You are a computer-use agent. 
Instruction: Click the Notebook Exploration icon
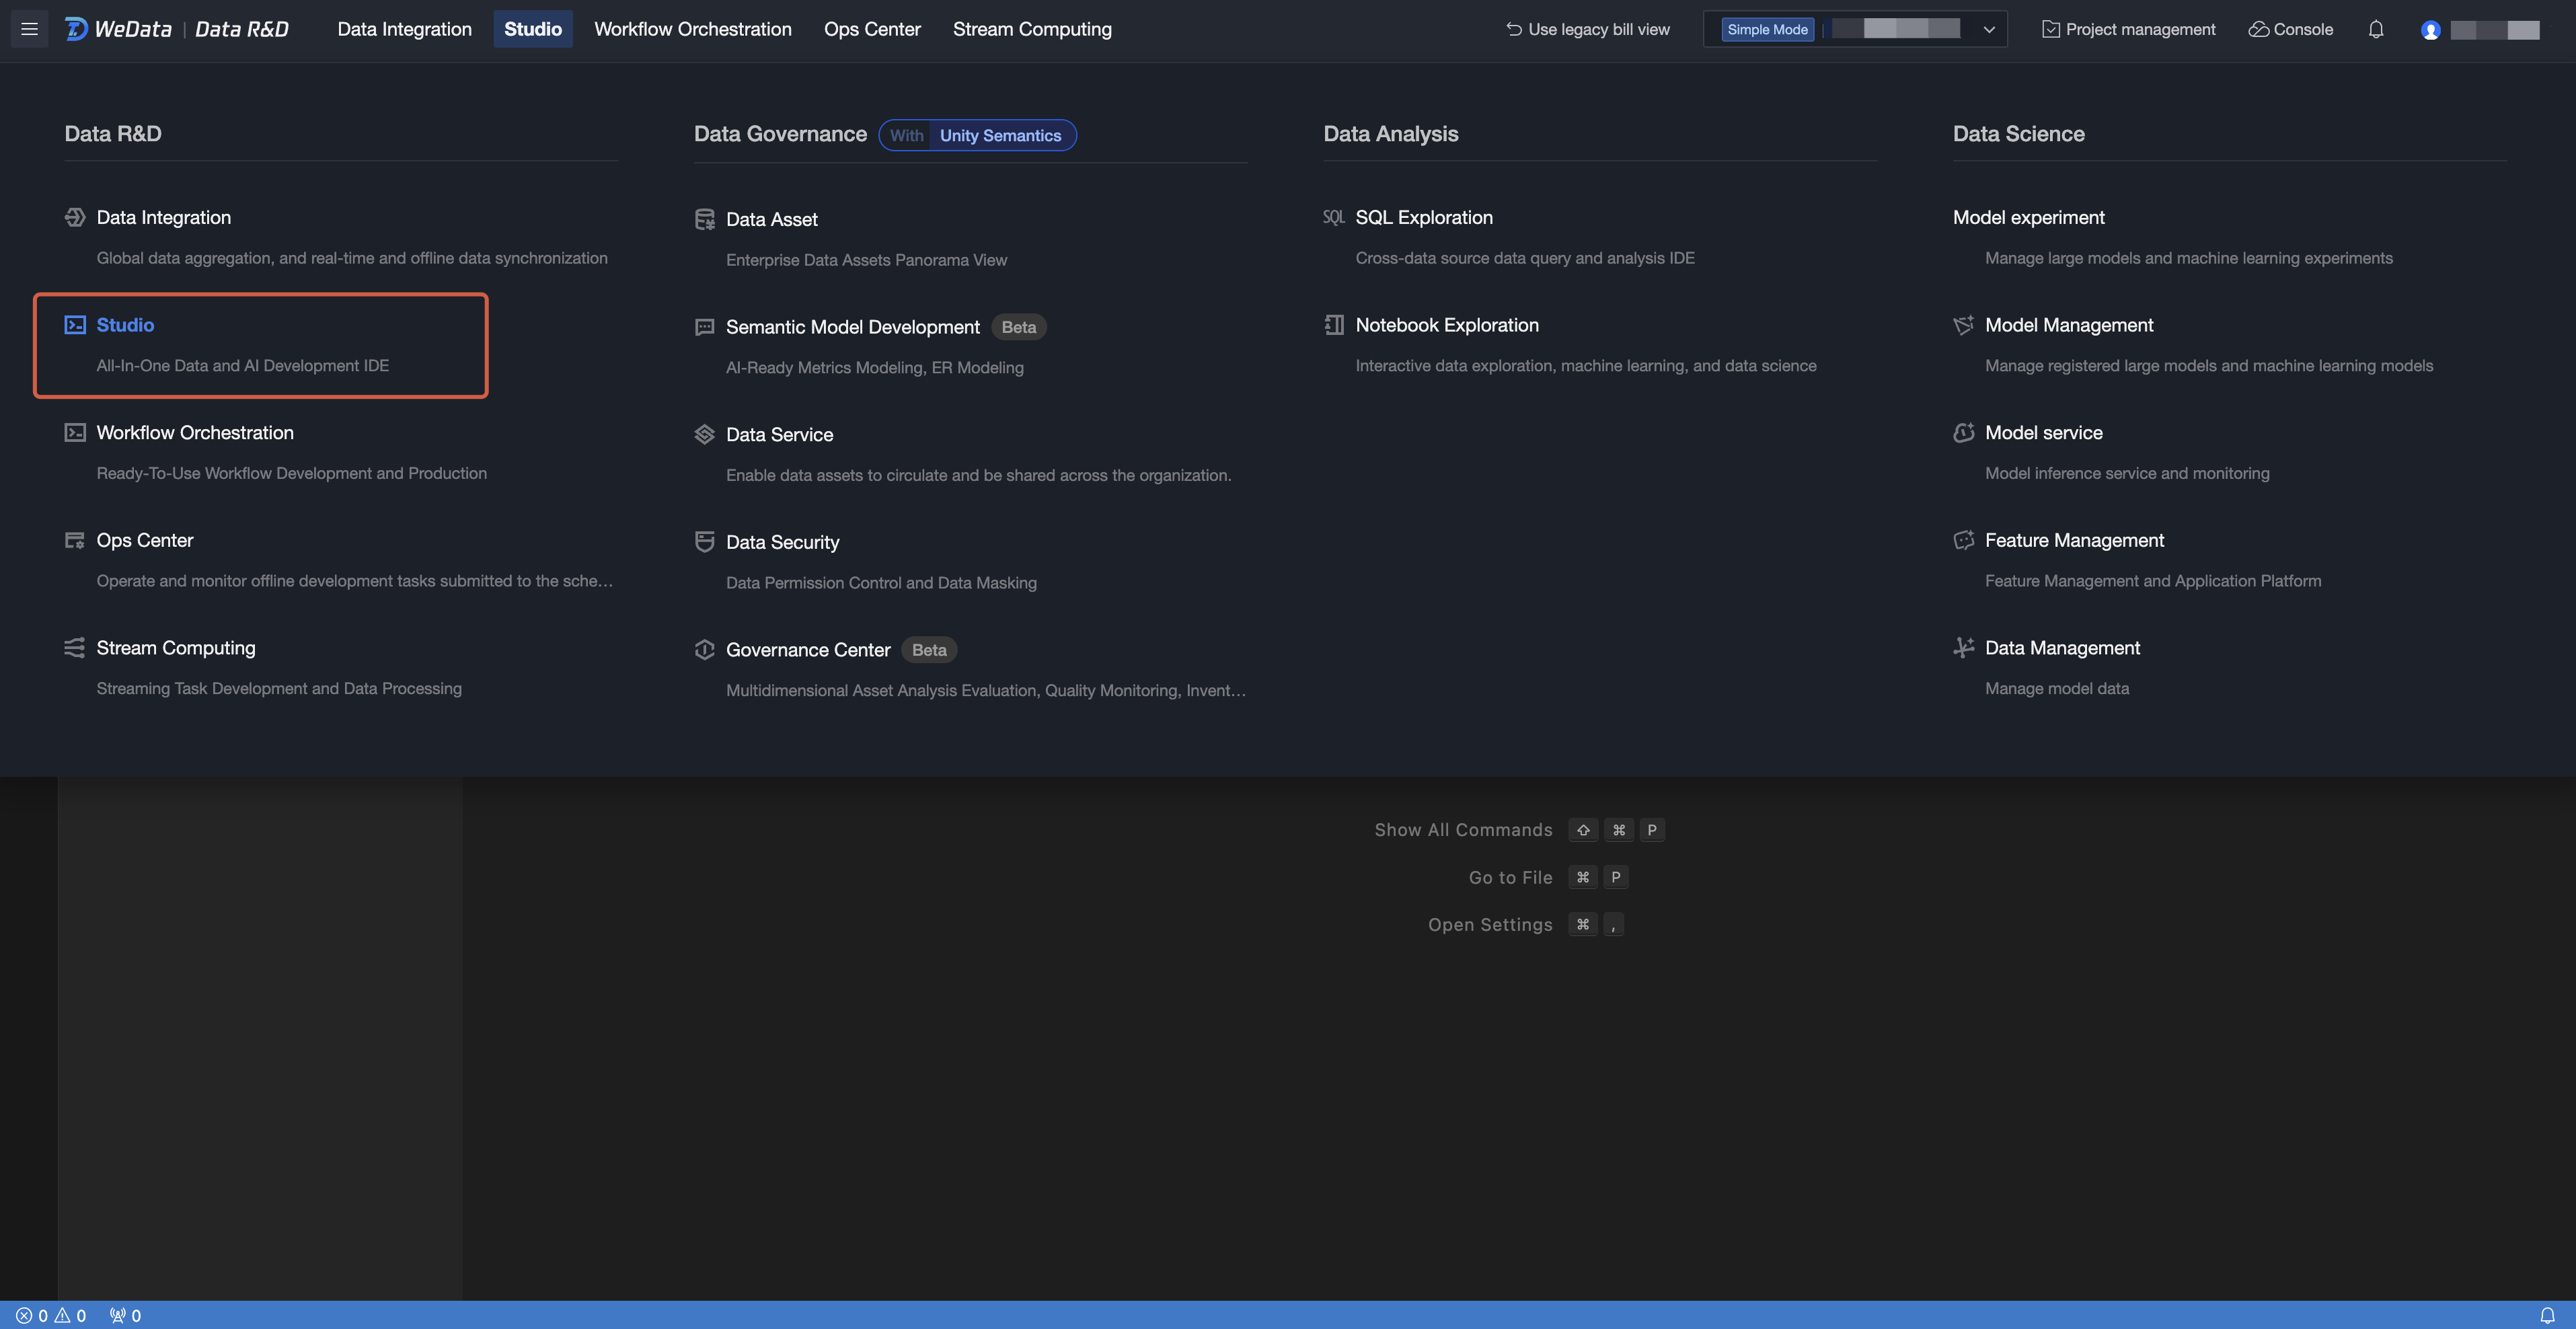1333,325
